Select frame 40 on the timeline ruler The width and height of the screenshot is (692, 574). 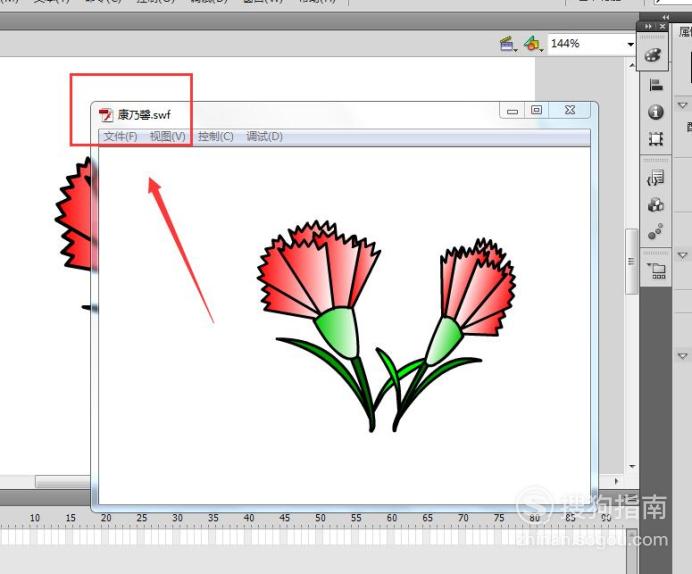(249, 518)
